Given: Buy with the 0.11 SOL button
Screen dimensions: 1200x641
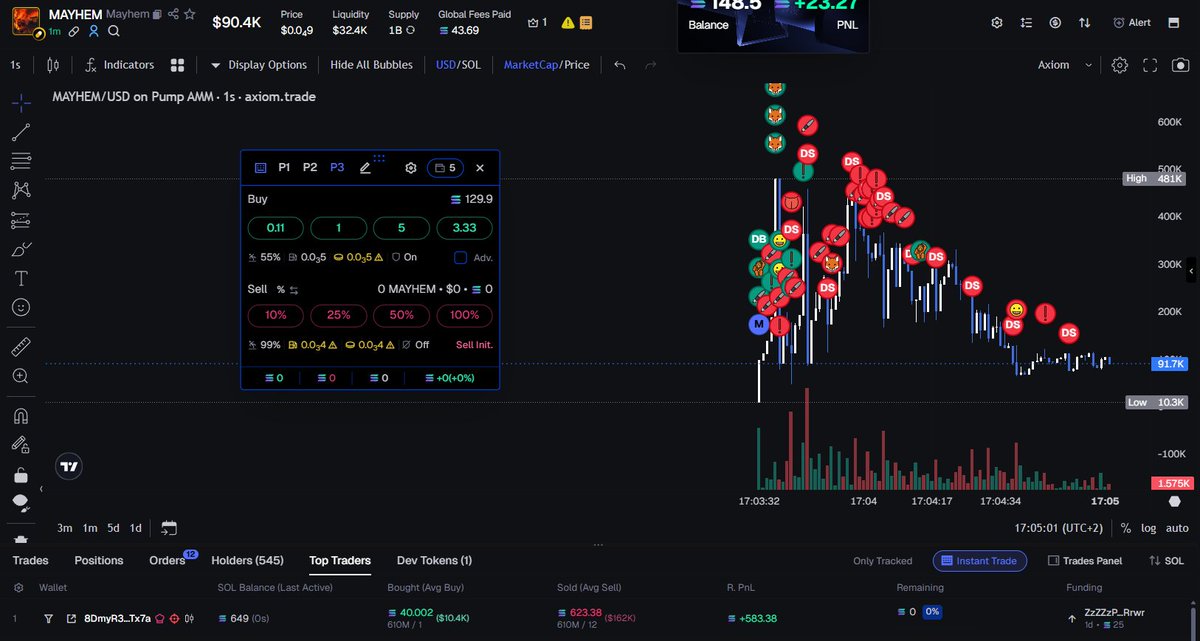Looking at the screenshot, I should coord(276,228).
